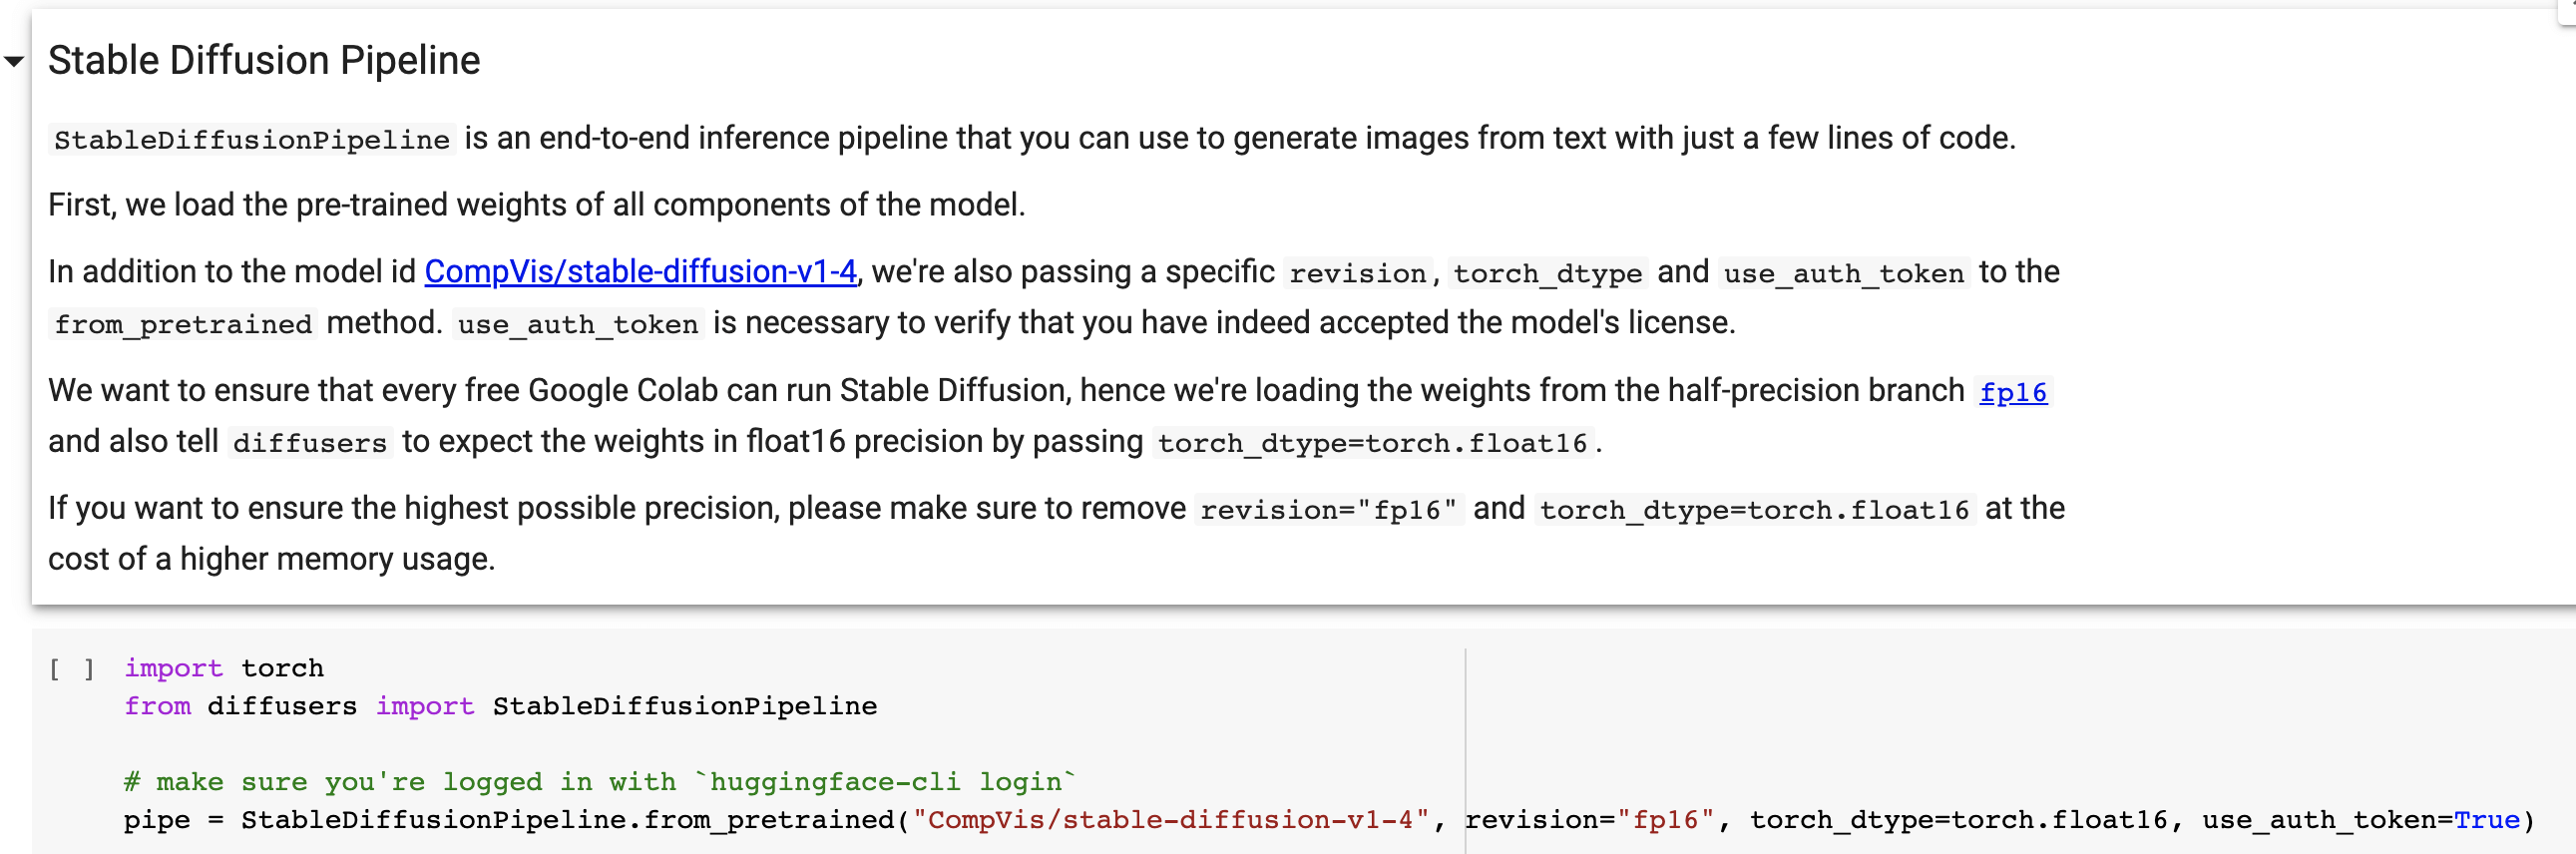The height and width of the screenshot is (854, 2576).
Task: Click the 'from diffusers import StableDiffusionPipeline' line
Action: pyautogui.click(x=500, y=705)
